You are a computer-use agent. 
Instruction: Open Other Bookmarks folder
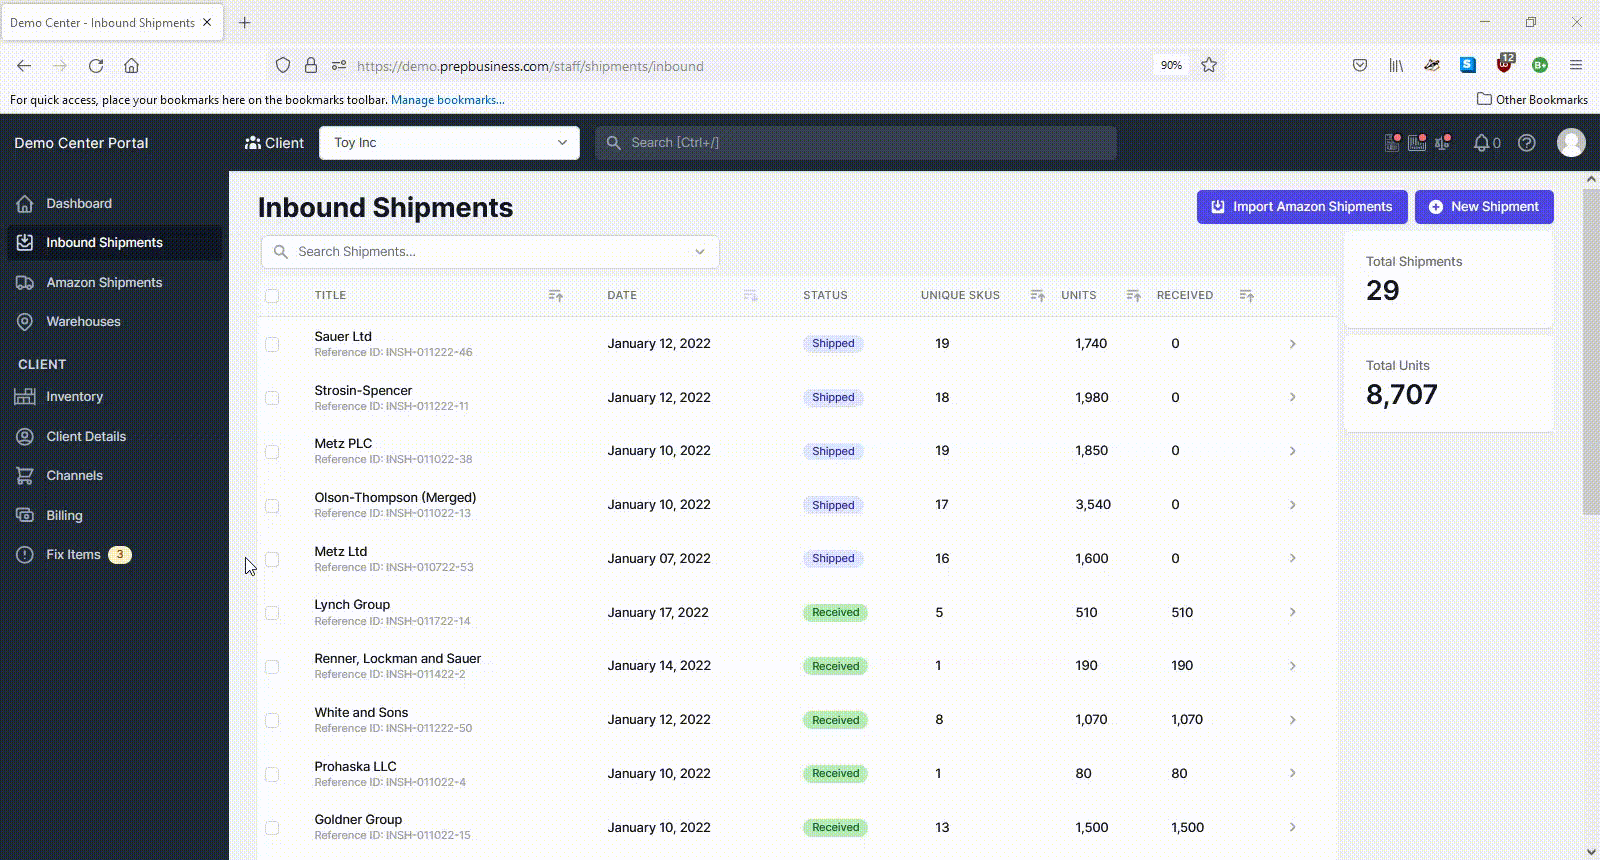[1533, 100]
